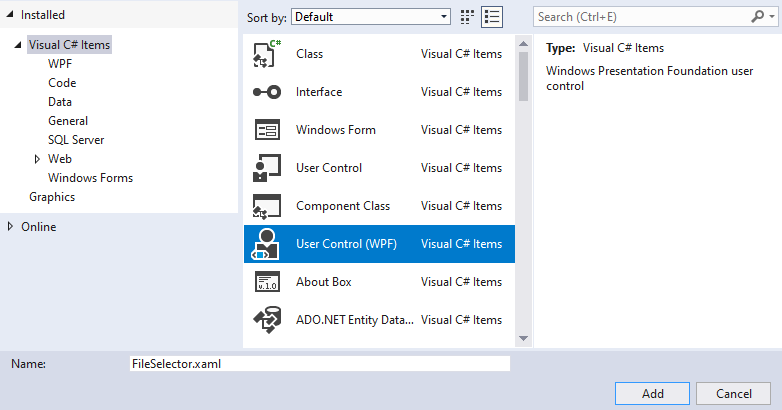Select General category in tree
Screen dimensions: 782x410
[x=68, y=121]
